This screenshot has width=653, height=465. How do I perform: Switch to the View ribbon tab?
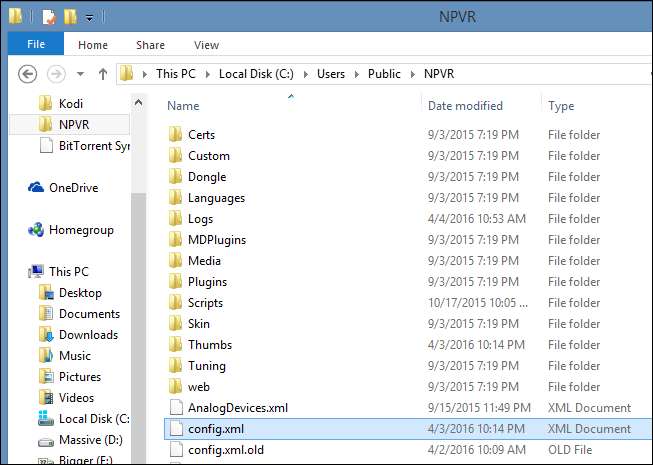click(x=206, y=45)
